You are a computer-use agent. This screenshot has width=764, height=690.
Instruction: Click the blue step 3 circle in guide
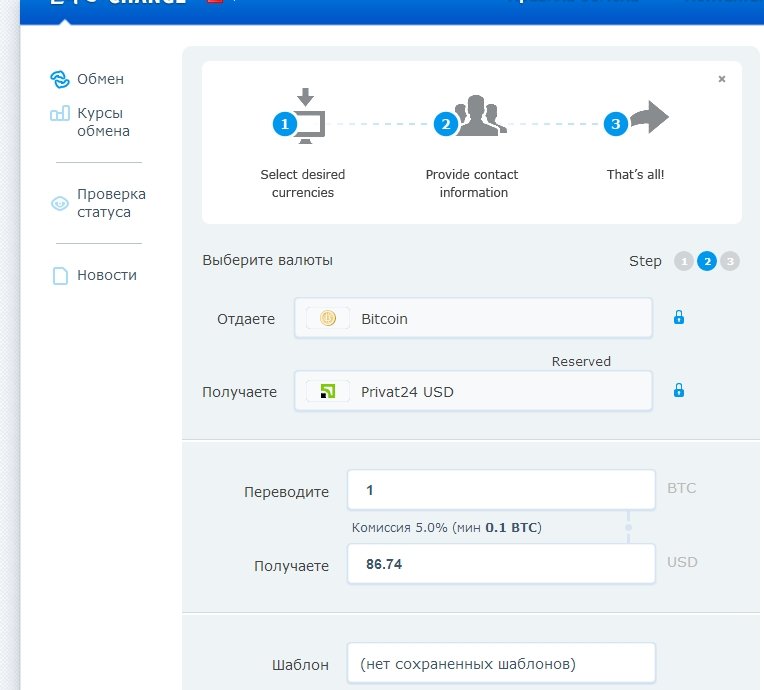(x=616, y=124)
